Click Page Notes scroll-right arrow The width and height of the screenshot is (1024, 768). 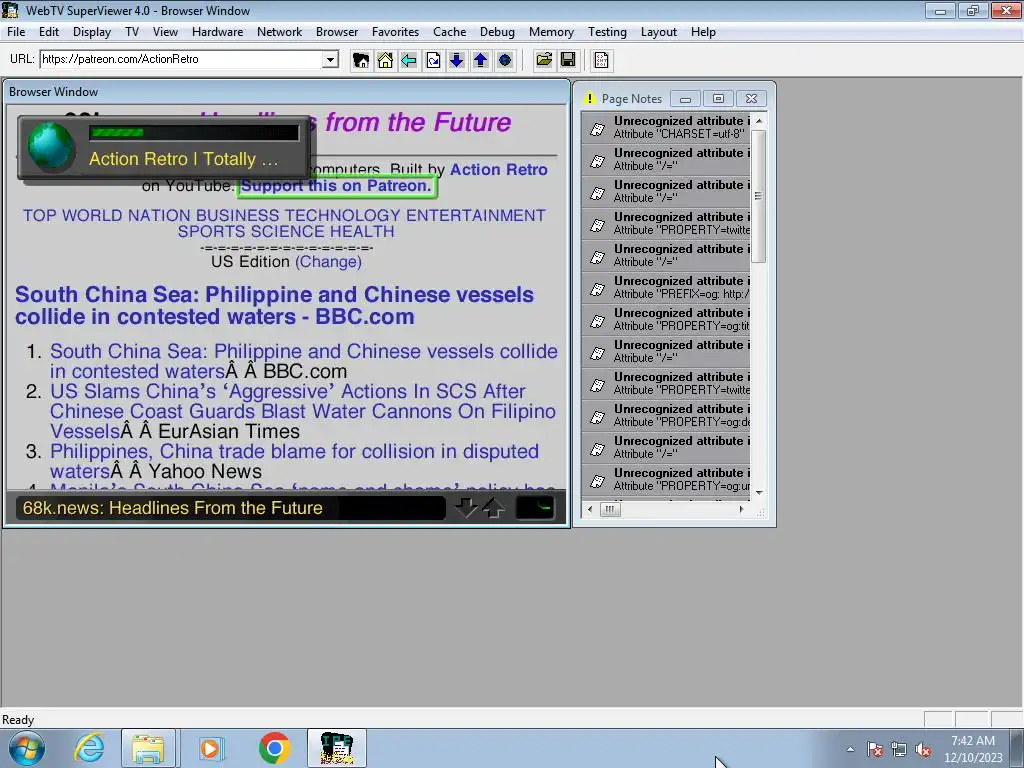pos(741,509)
